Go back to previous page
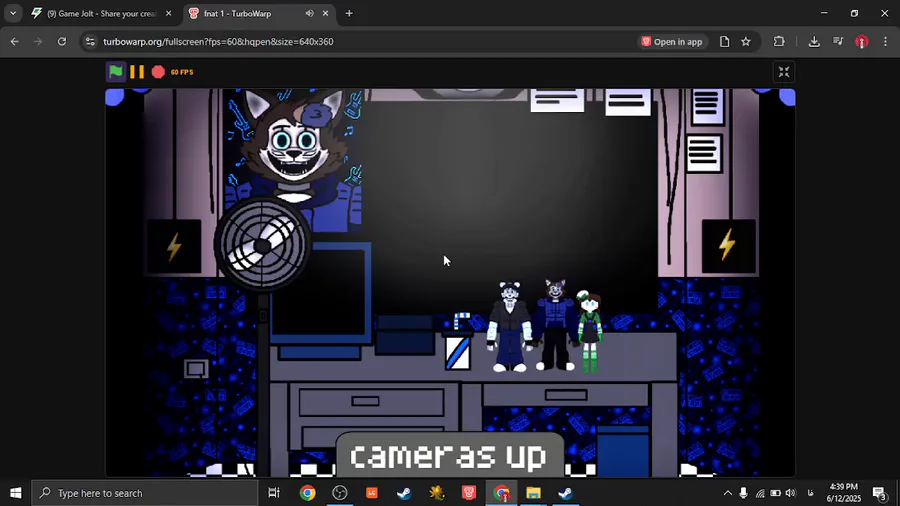This screenshot has height=506, width=900. click(15, 41)
